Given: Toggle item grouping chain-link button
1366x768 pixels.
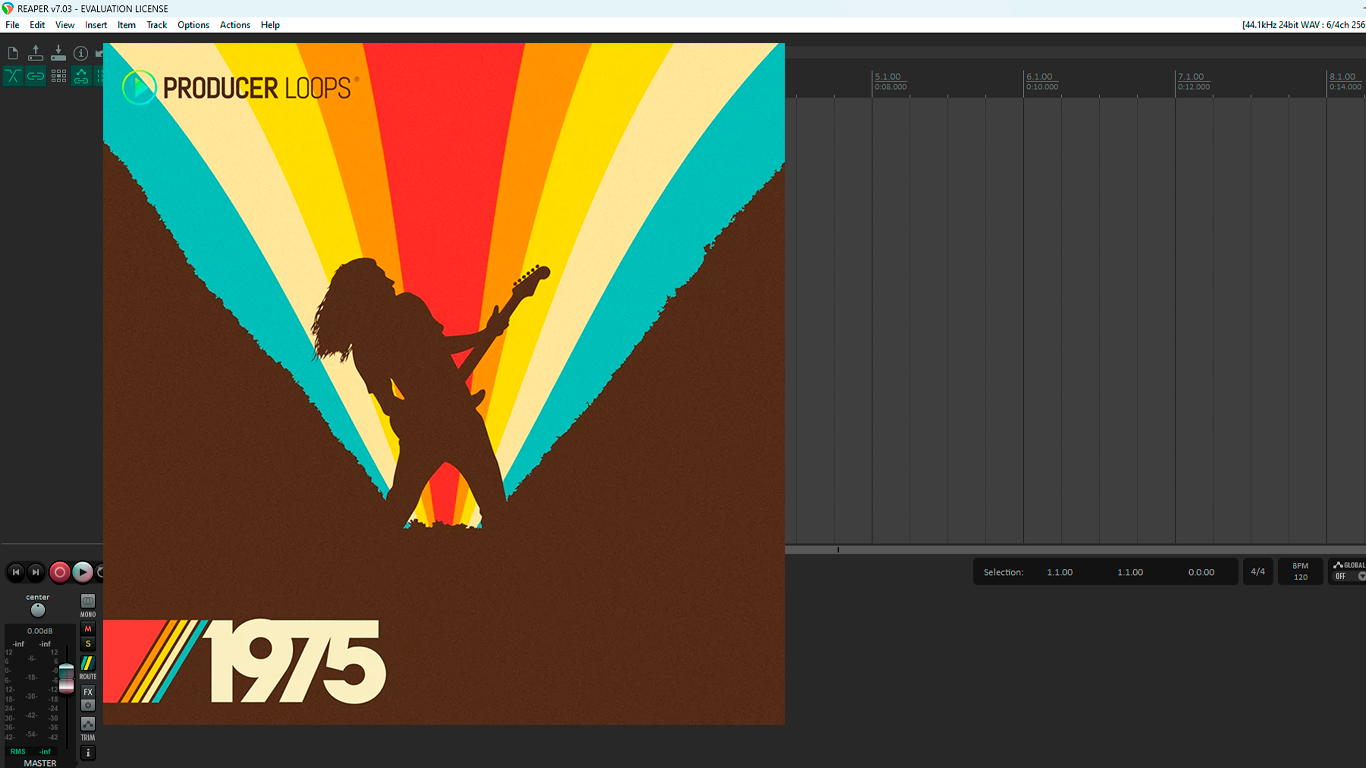Looking at the screenshot, I should coord(36,76).
